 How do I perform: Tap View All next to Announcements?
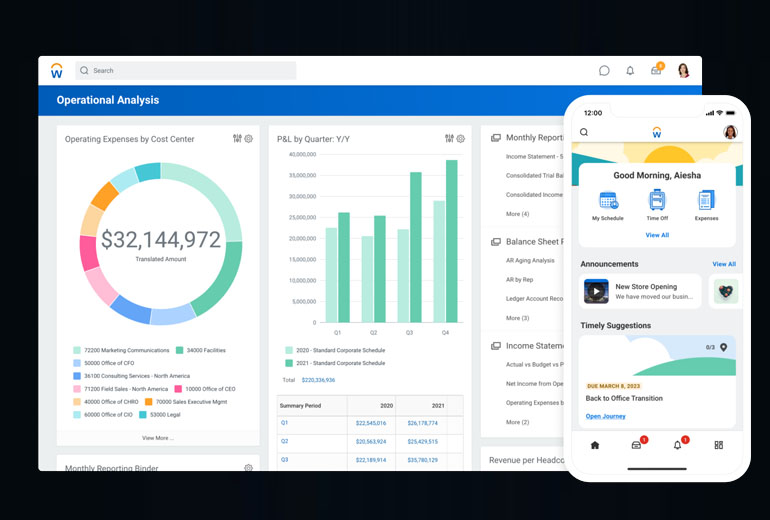724,264
